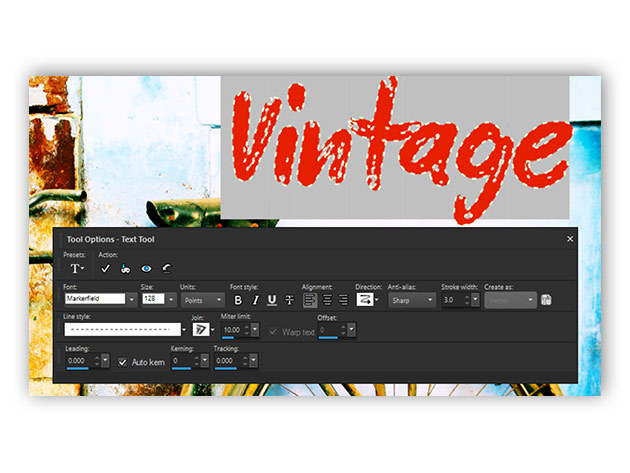Click the icon beside Create as
This screenshot has width=630, height=473.
546,300
